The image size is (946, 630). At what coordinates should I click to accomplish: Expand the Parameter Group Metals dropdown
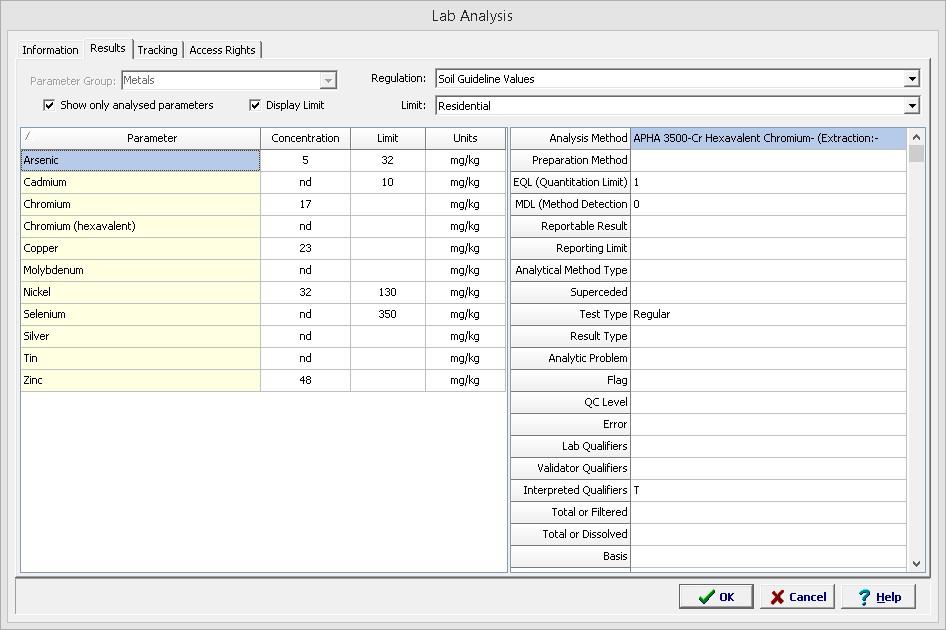327,80
